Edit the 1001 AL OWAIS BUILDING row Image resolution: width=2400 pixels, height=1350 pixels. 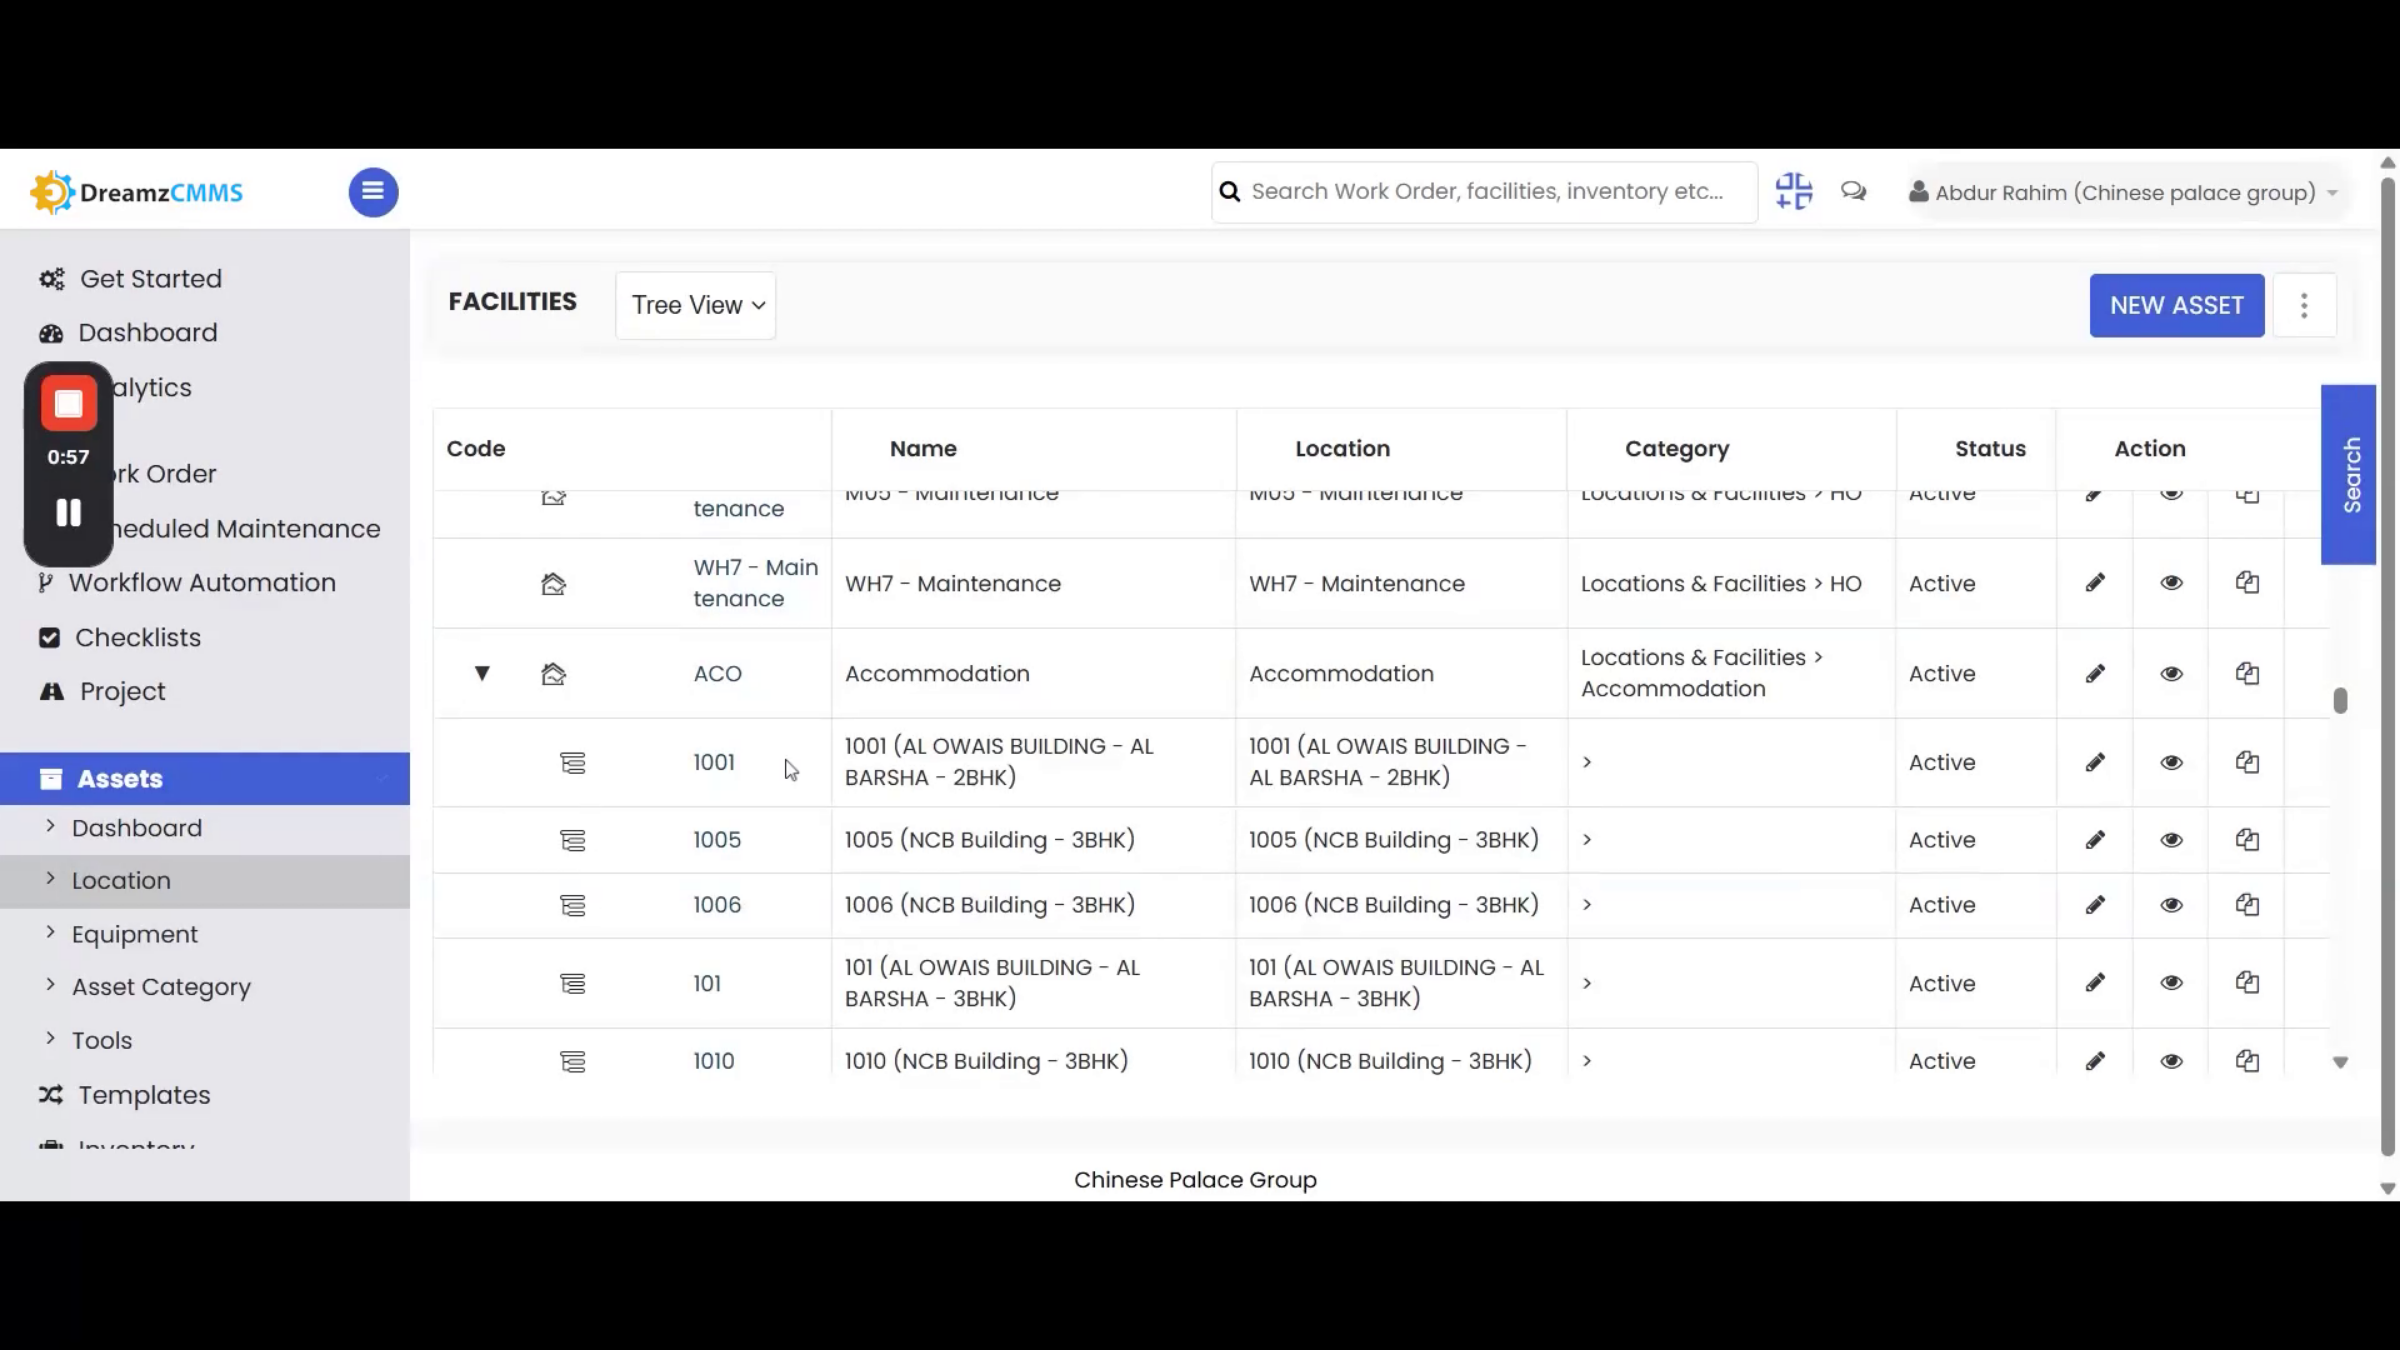[x=2095, y=763]
